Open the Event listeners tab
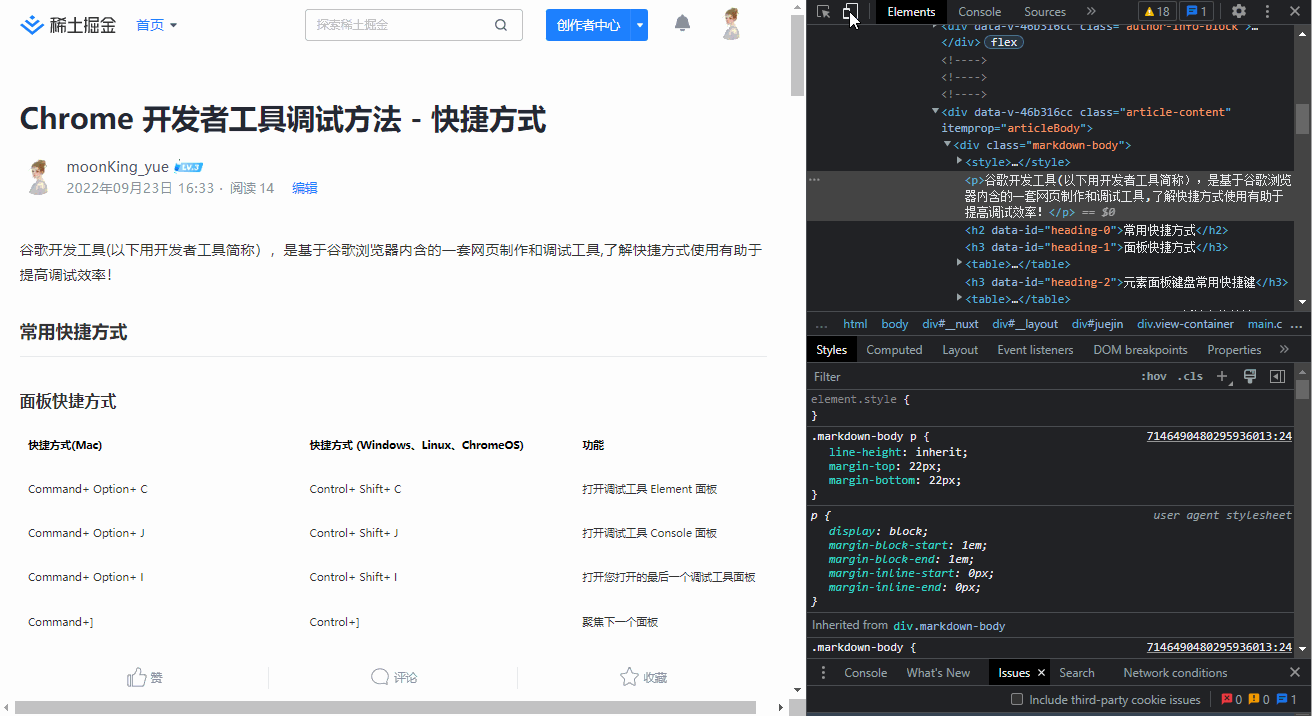1312x716 pixels. 1035,350
